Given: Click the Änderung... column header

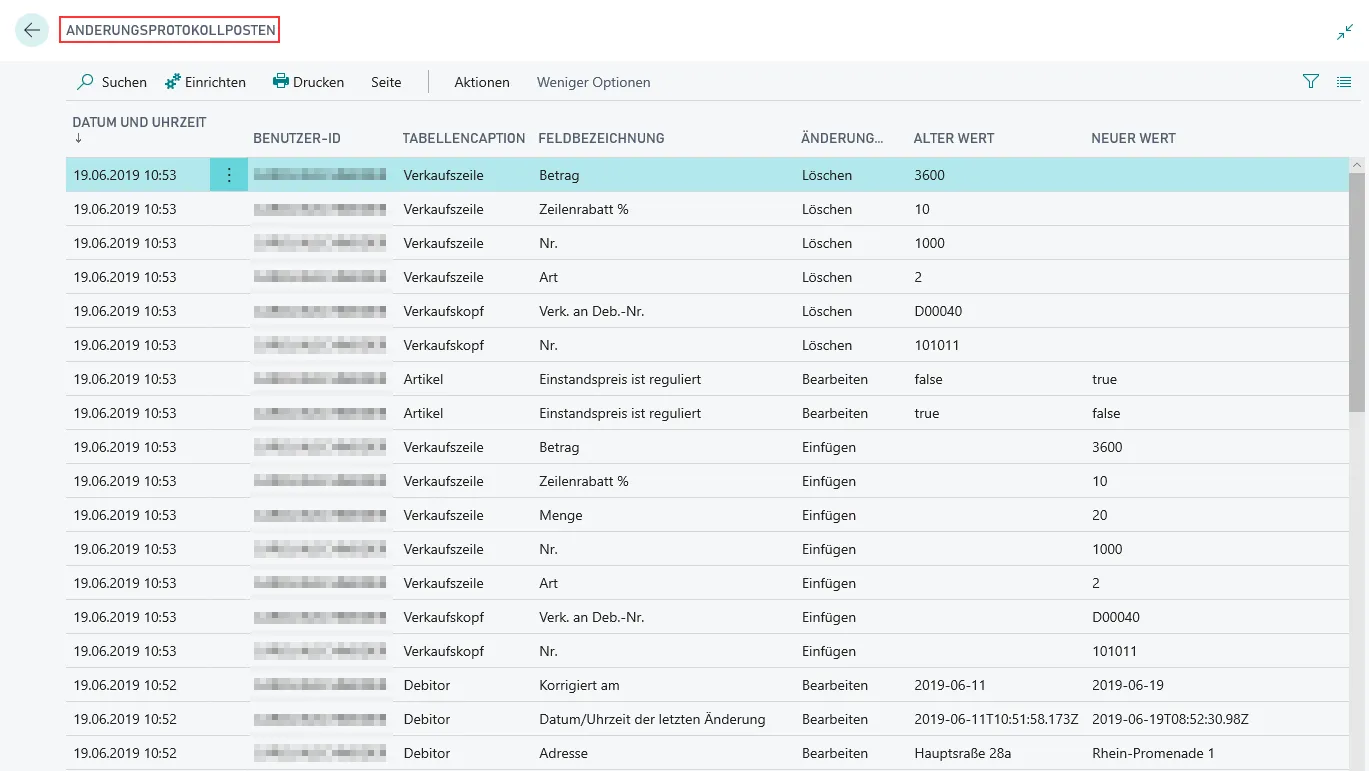Looking at the screenshot, I should click(842, 138).
